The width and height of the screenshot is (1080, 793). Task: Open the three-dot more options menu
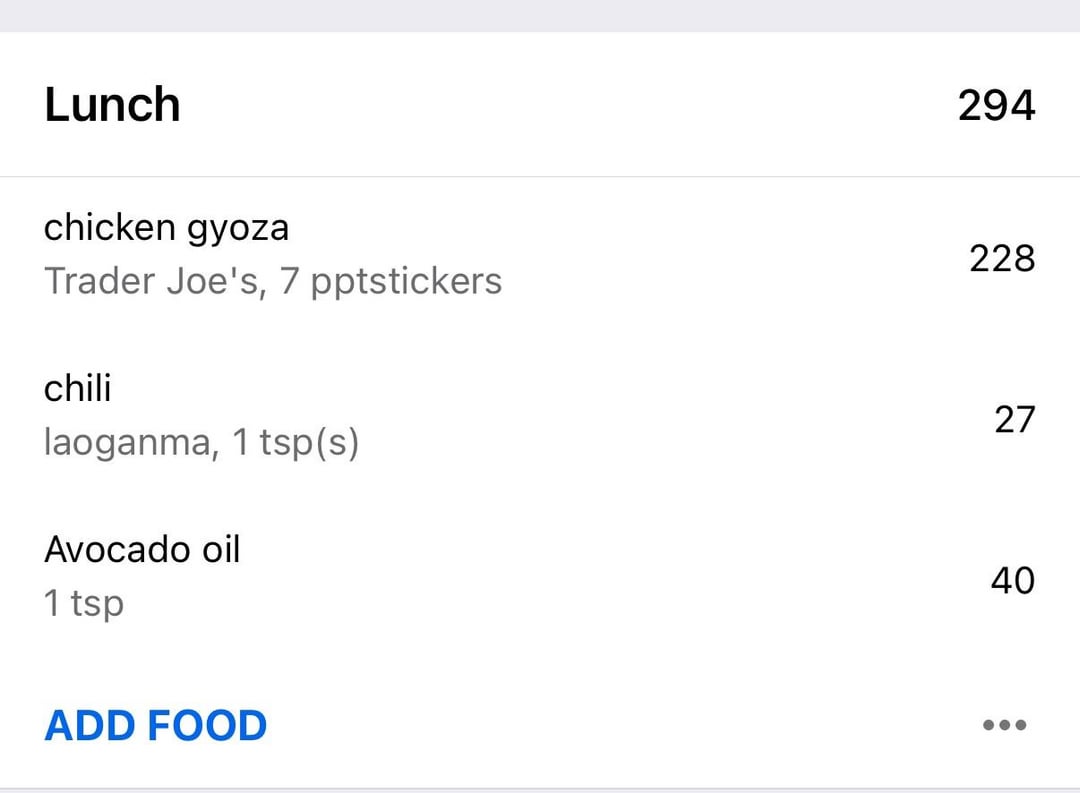1004,725
